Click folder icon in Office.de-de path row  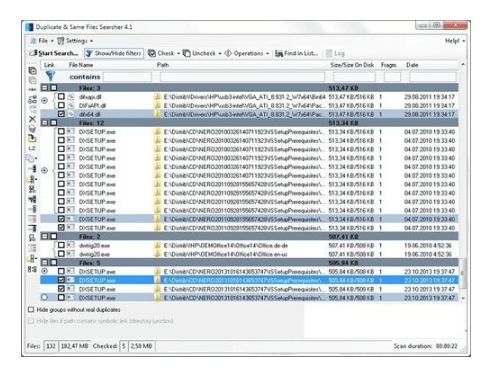(157, 245)
